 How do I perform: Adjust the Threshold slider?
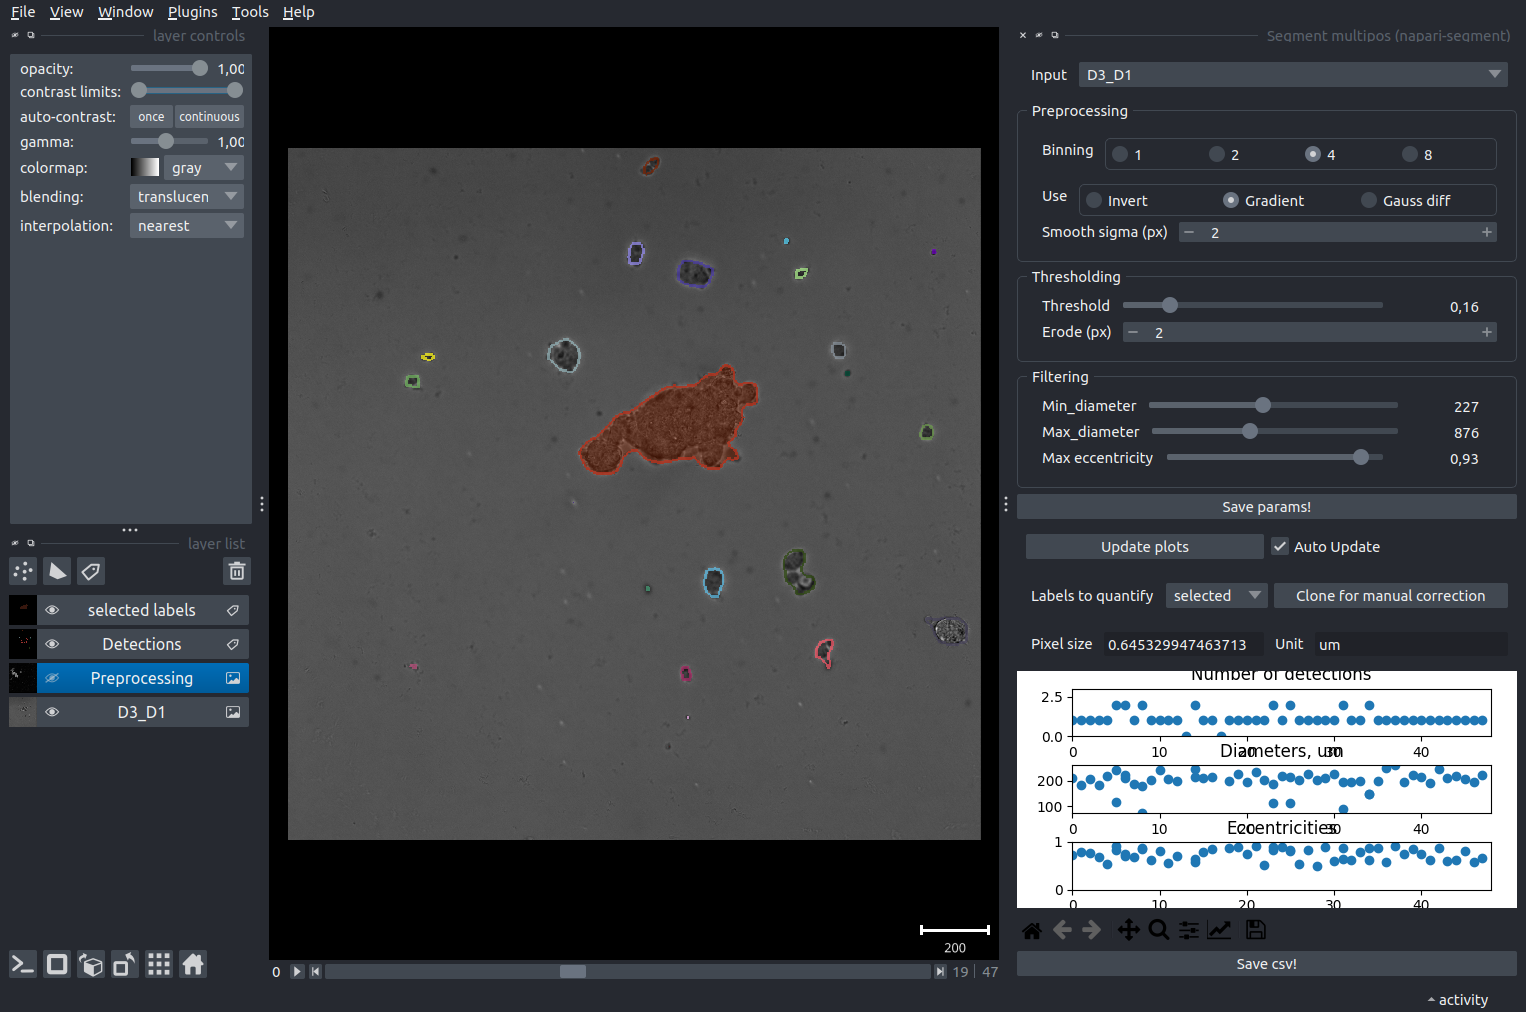click(1170, 306)
